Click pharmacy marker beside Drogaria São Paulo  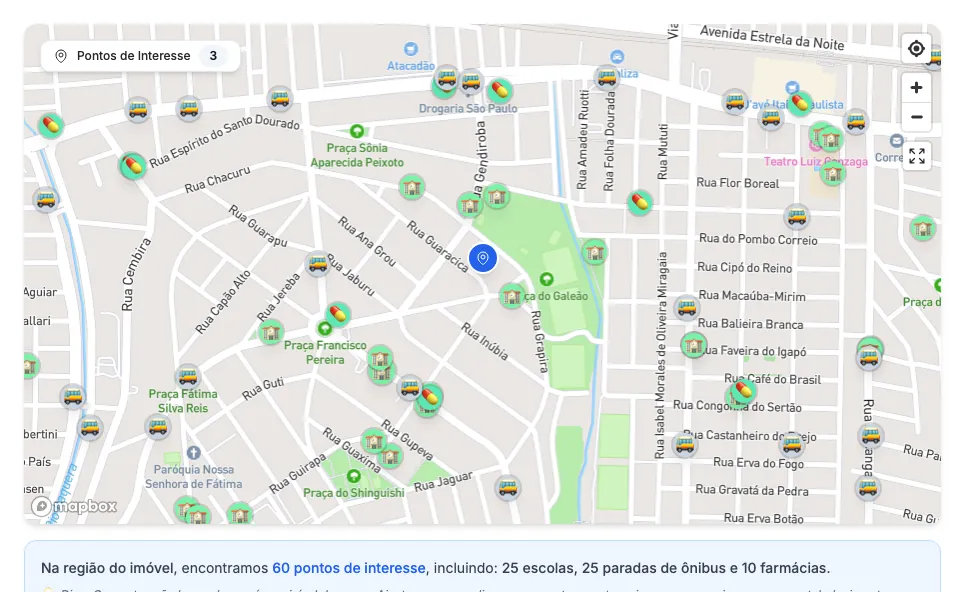coord(500,90)
